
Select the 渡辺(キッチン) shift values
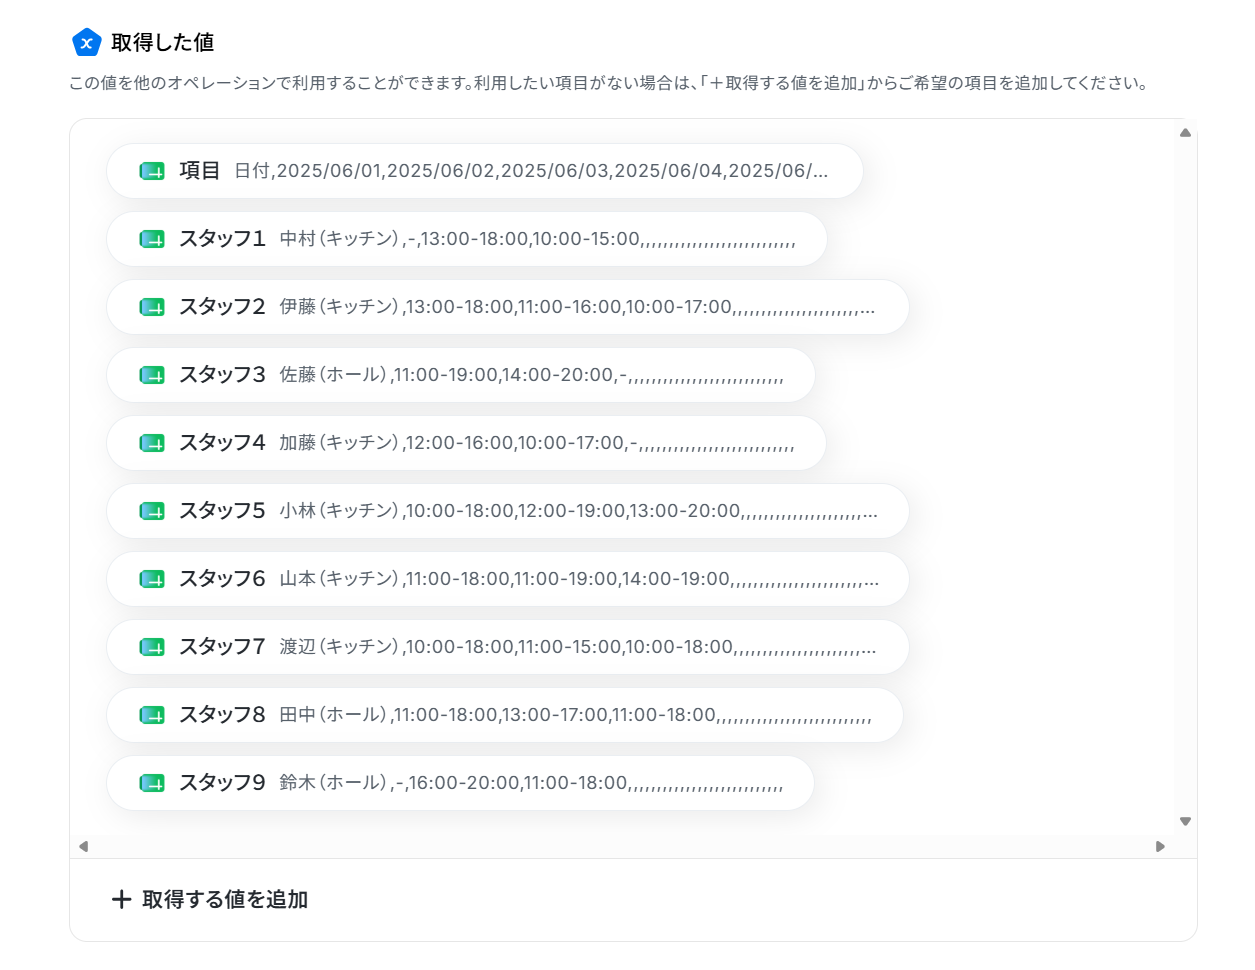(578, 647)
